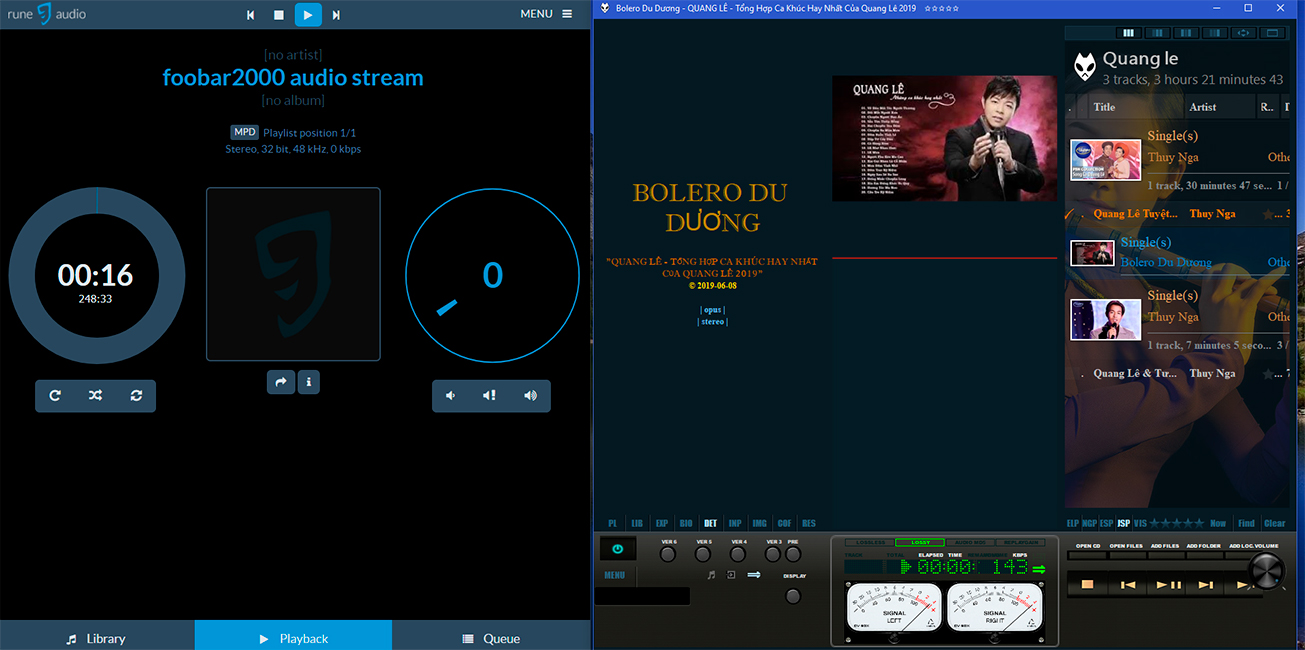Click the VER 4 round knob button

pos(738,553)
